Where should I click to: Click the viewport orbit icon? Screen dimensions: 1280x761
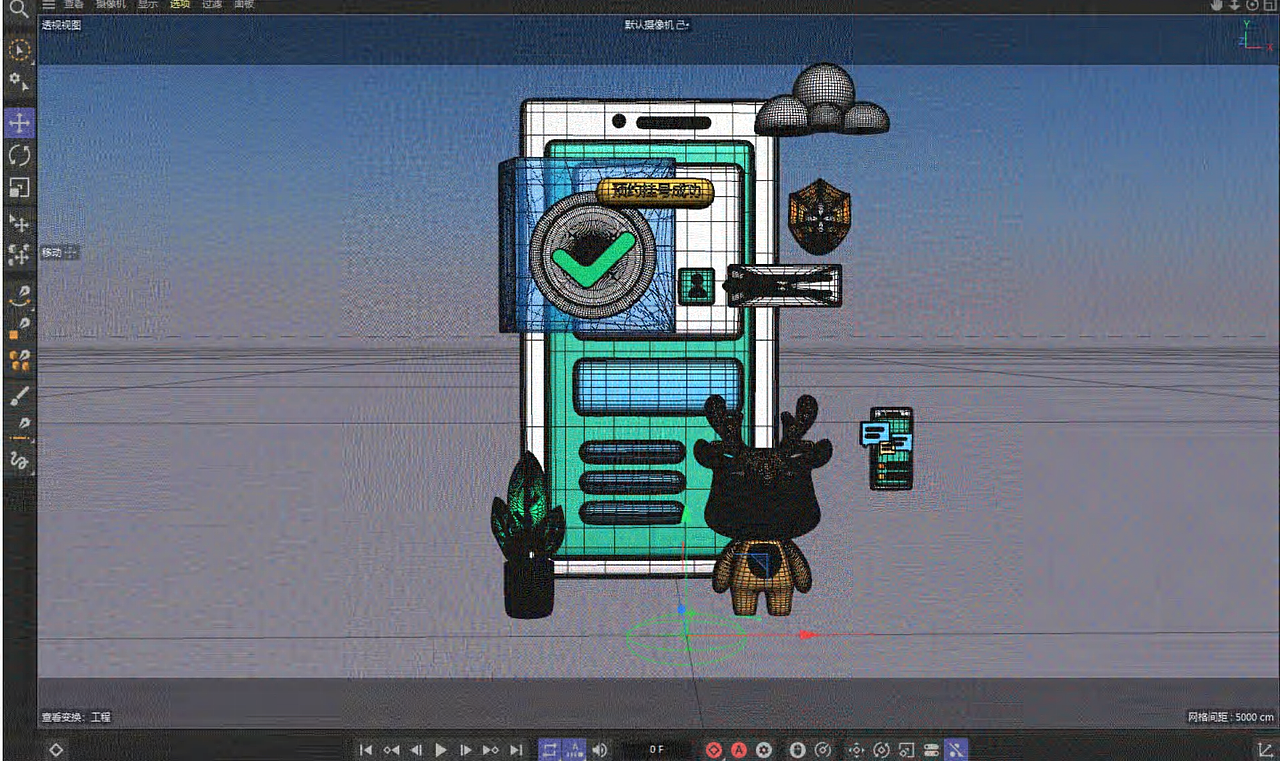click(x=1253, y=6)
